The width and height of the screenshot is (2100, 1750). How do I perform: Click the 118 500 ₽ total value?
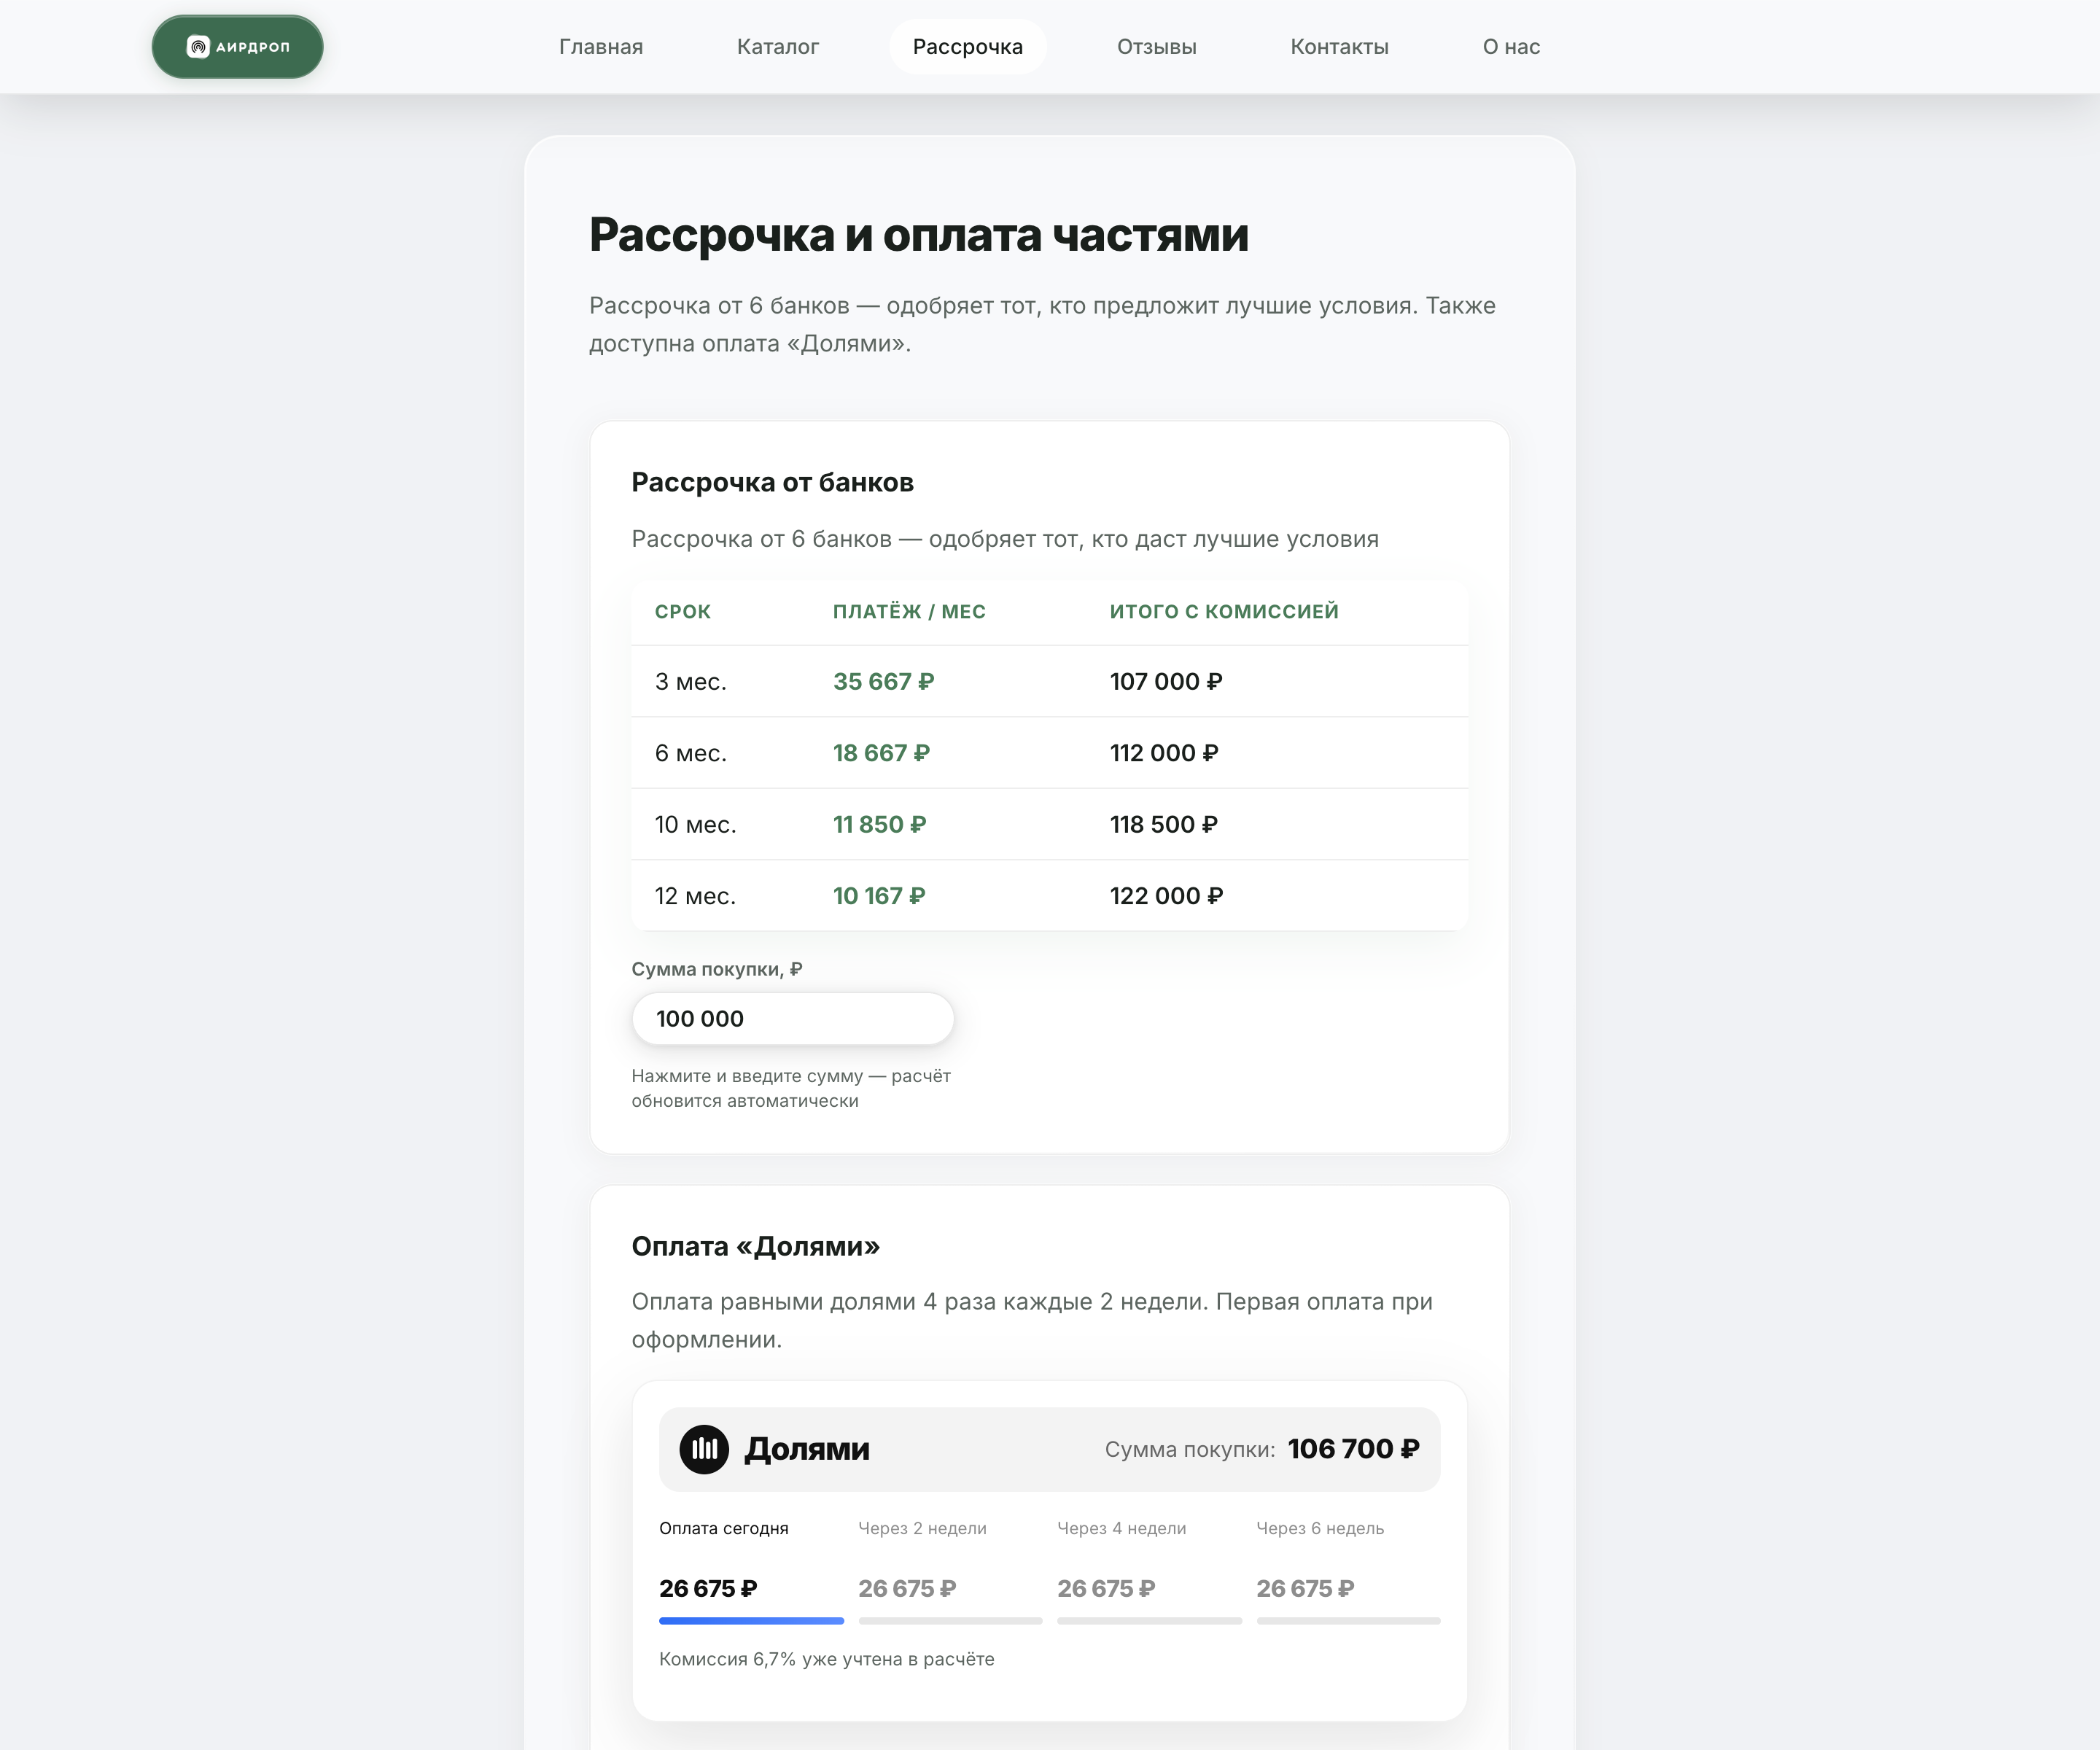coord(1164,825)
